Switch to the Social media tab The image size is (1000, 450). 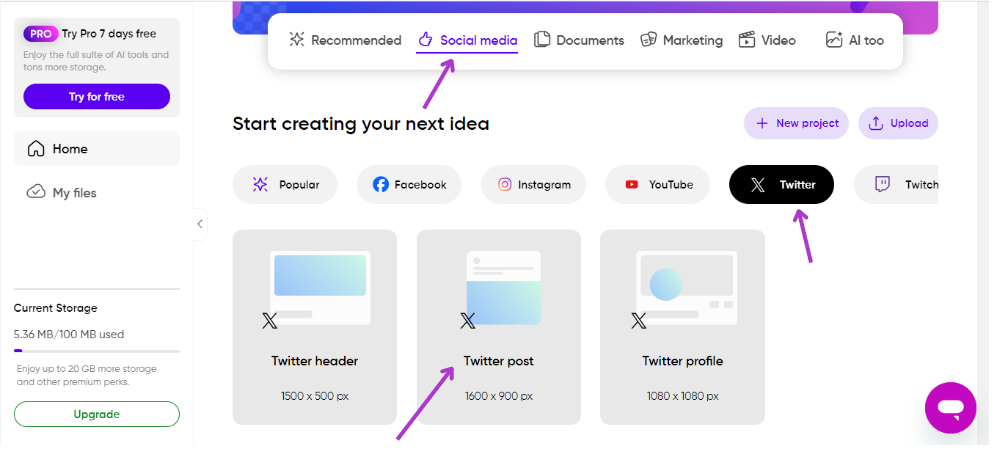click(467, 40)
